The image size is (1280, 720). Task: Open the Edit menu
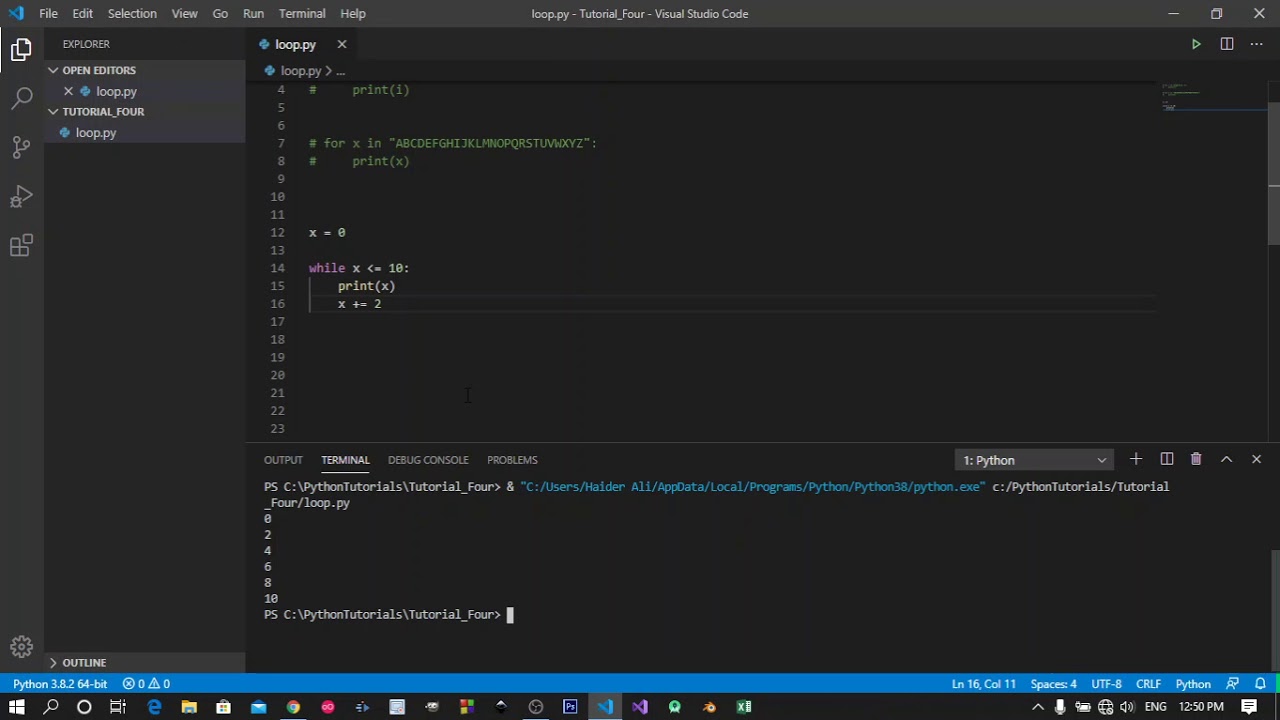point(83,13)
